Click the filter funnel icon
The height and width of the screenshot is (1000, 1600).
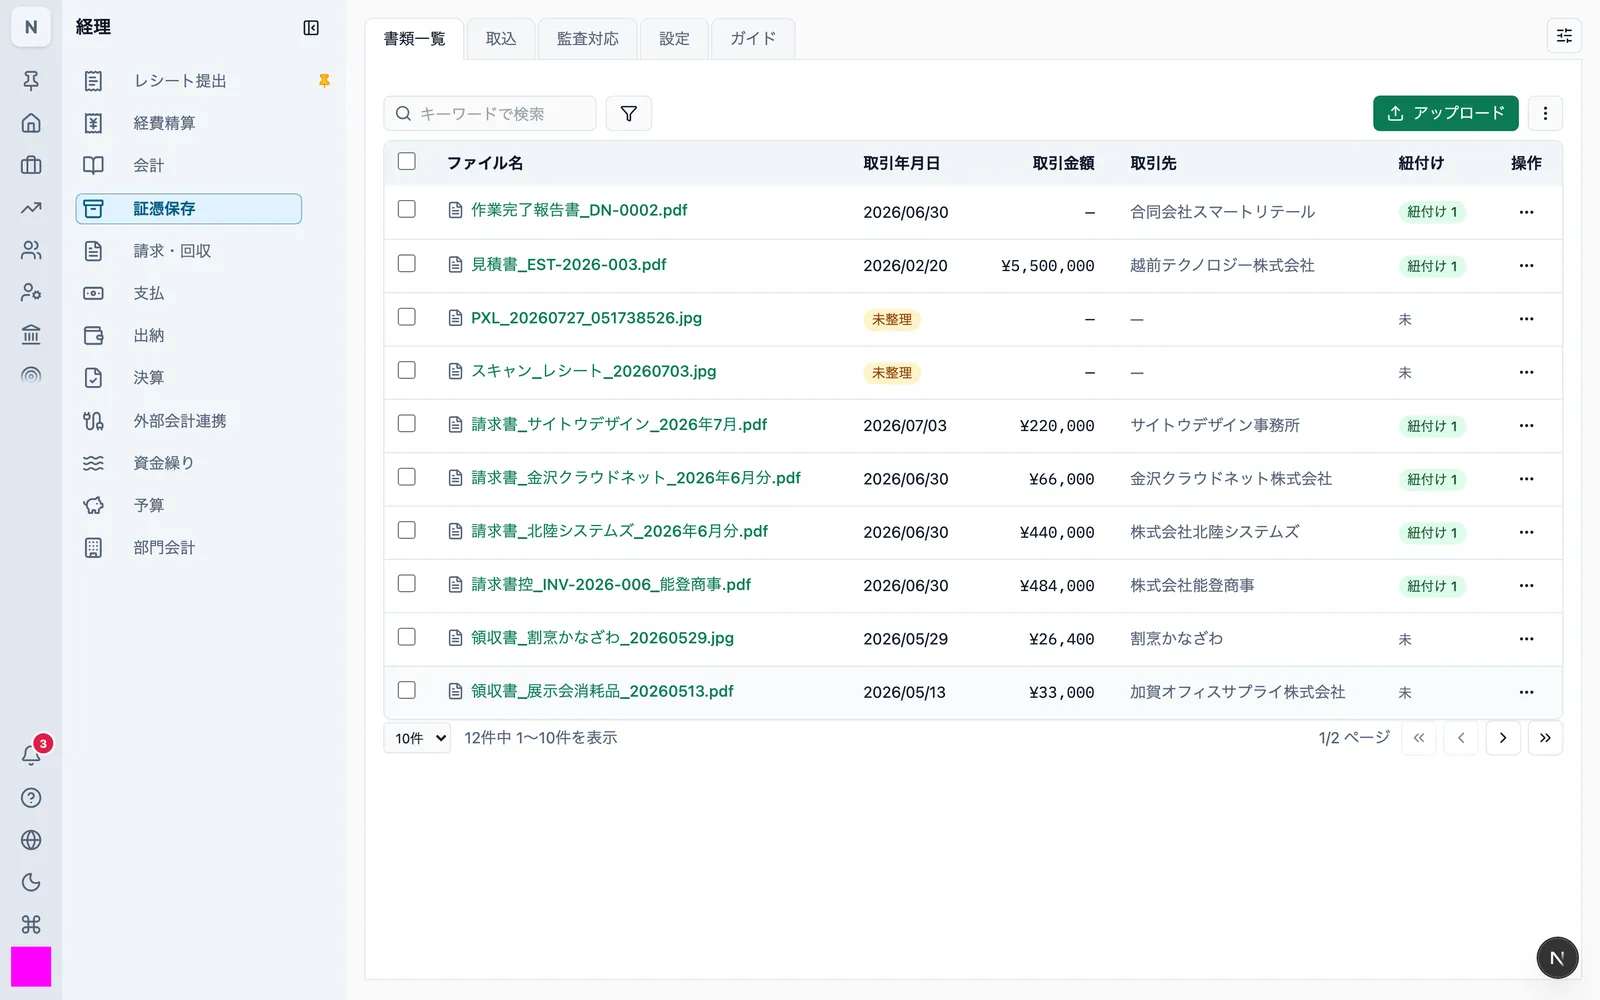pyautogui.click(x=629, y=114)
